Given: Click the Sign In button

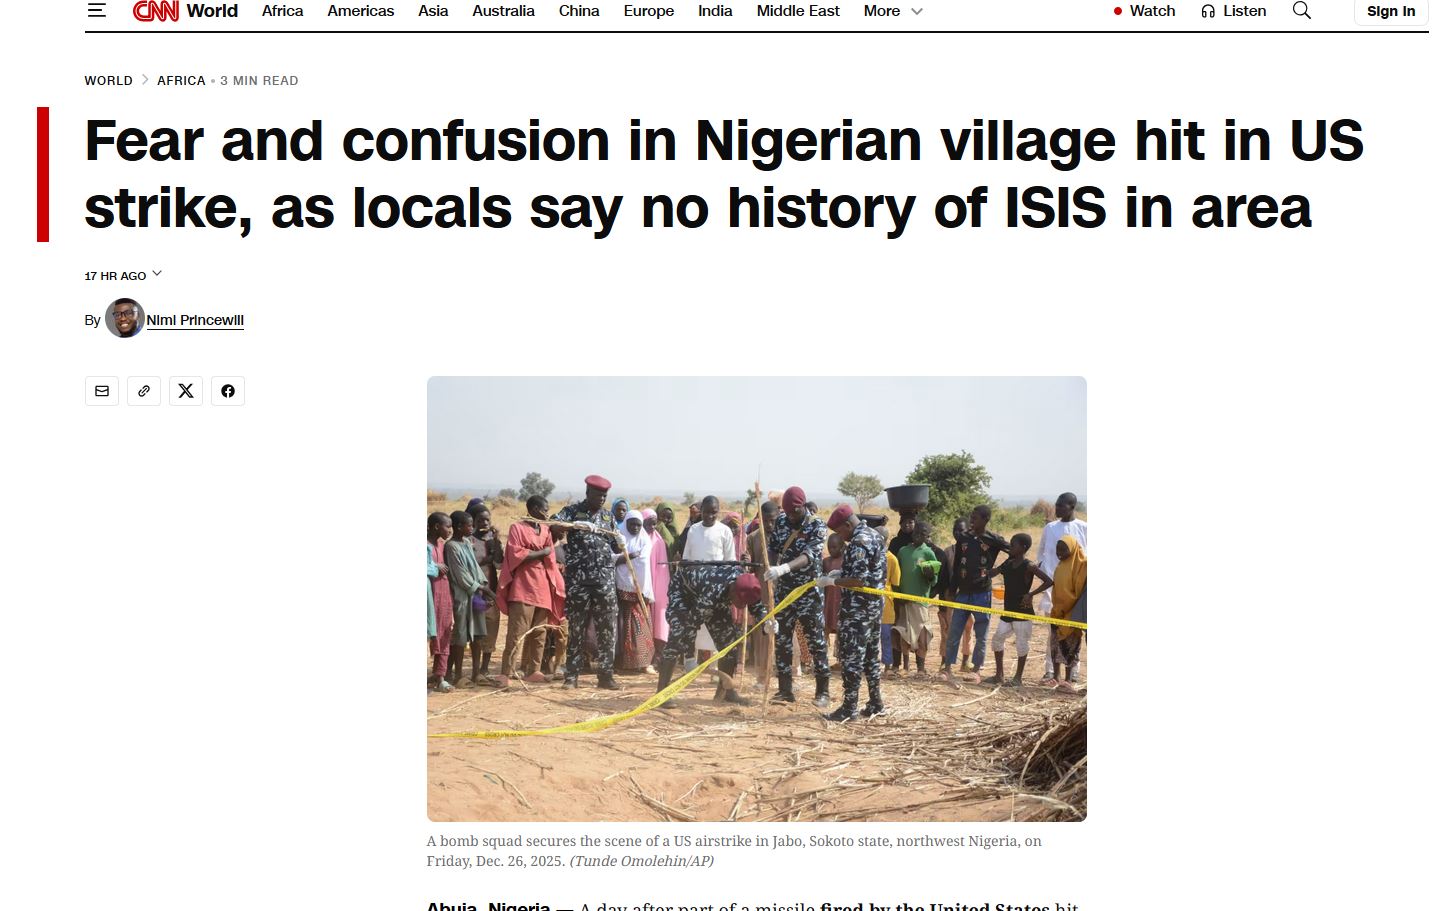Looking at the screenshot, I should (1391, 11).
